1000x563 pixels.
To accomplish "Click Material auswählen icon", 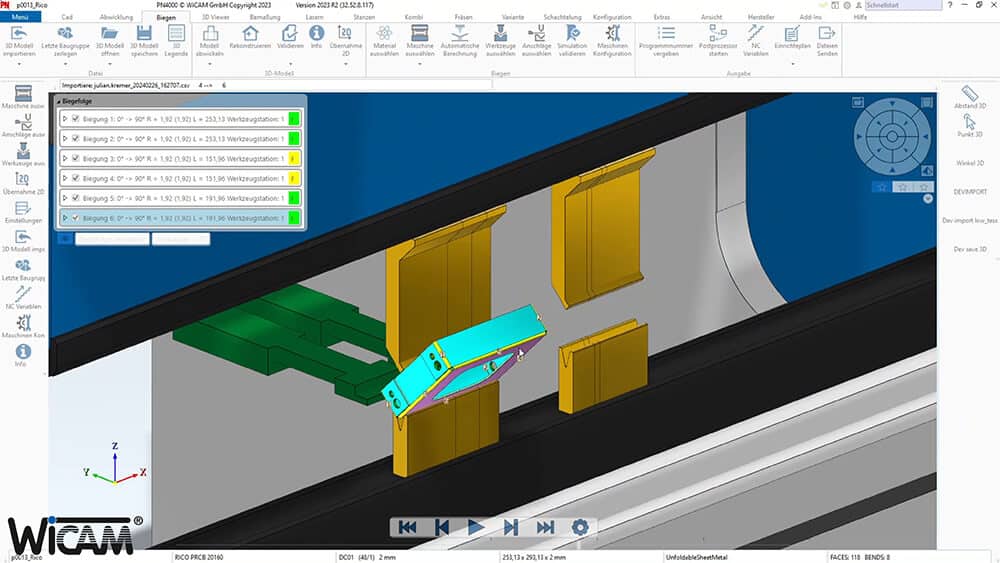I will tap(384, 33).
